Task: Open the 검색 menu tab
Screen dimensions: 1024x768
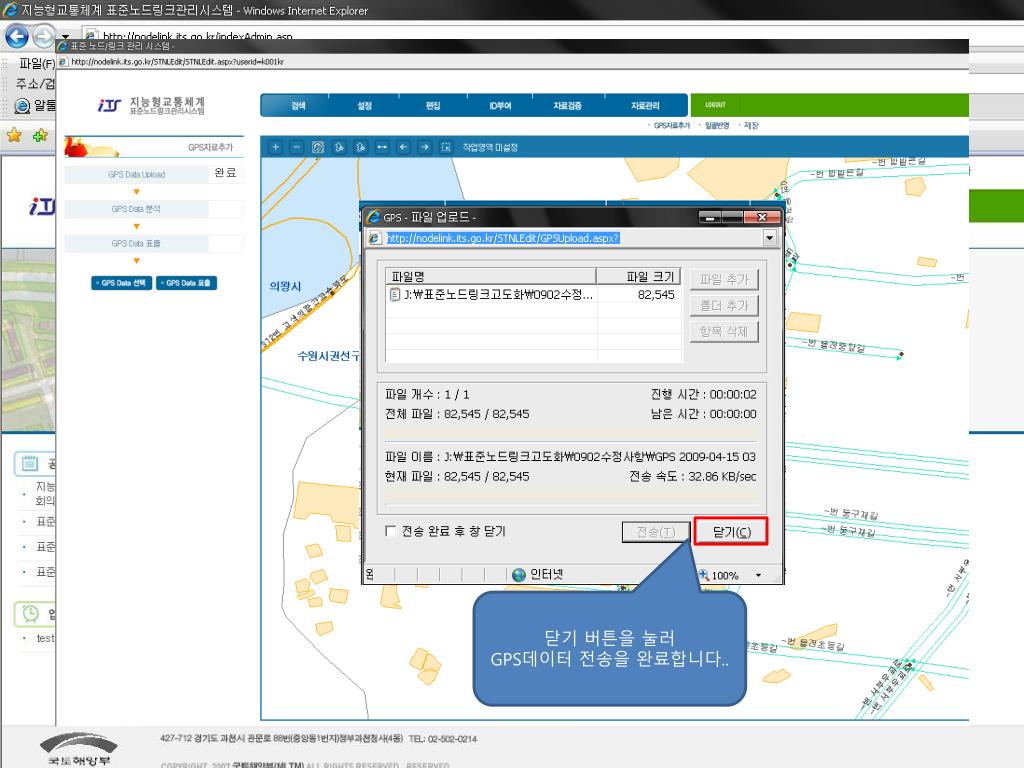Action: pos(298,106)
